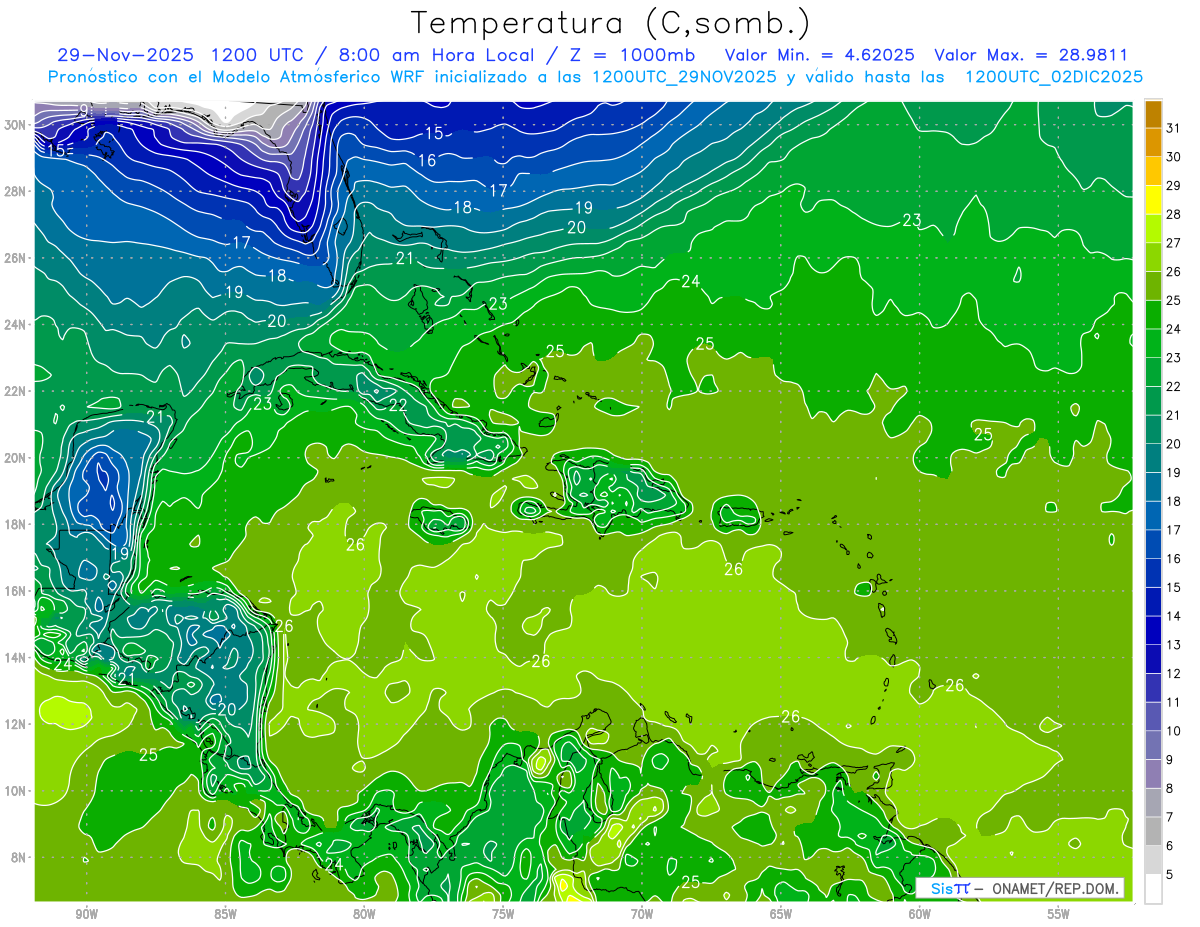Click the "22" contour label near Cuba
The height and width of the screenshot is (927, 1200).
[x=398, y=405]
